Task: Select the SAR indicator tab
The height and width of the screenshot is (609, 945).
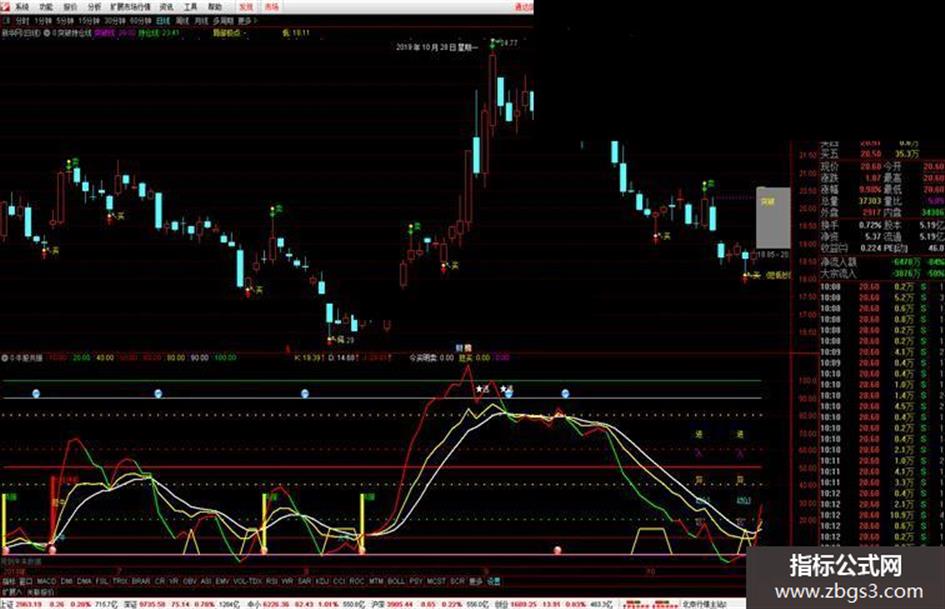Action: click(x=304, y=581)
